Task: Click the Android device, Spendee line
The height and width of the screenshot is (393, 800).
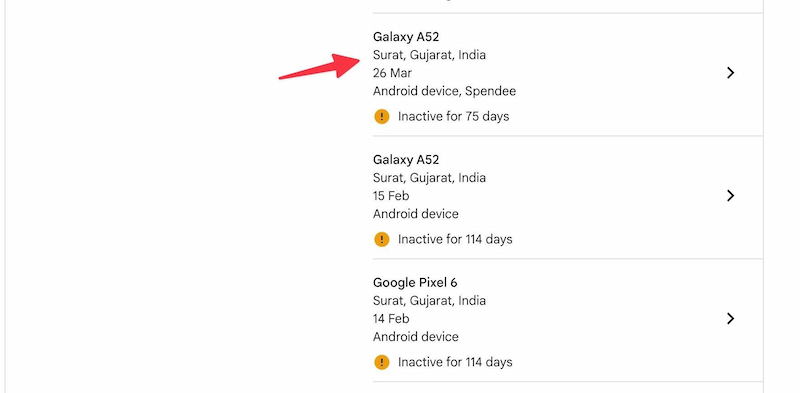Action: pos(444,91)
